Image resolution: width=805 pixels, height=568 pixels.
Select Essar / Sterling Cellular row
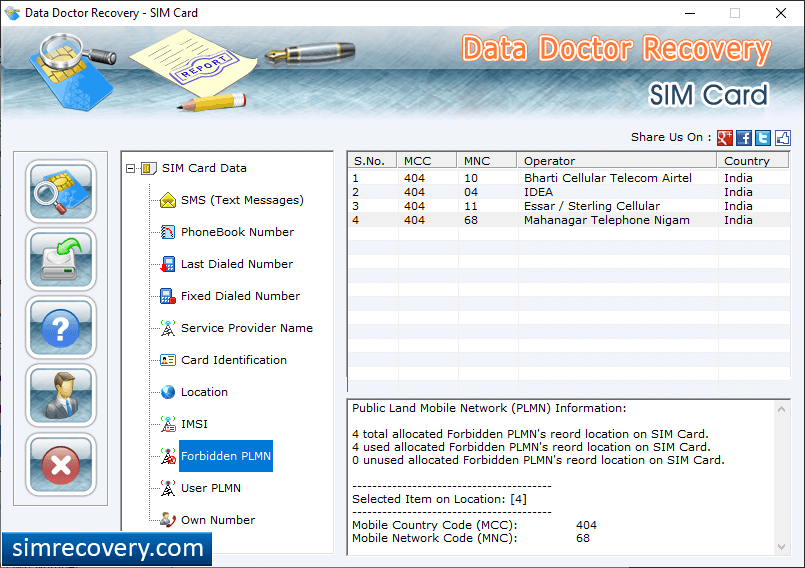coord(569,206)
